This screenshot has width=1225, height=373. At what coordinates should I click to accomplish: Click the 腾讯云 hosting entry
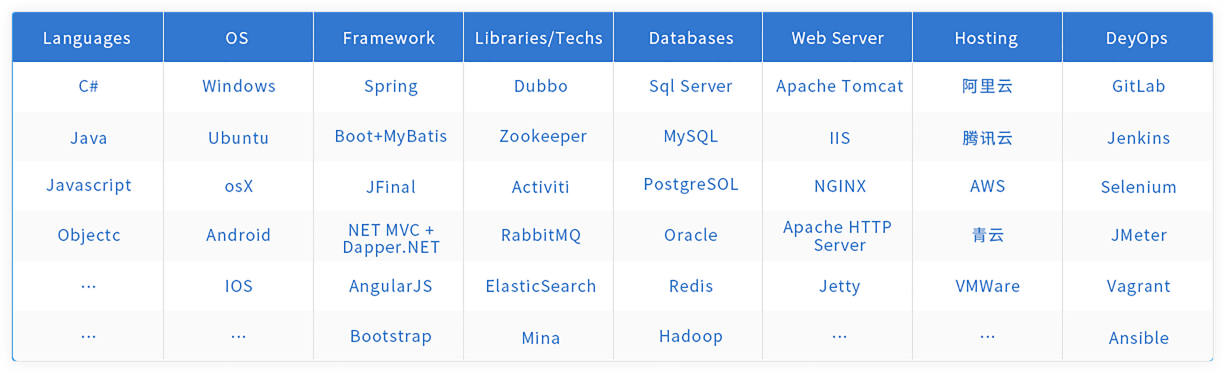click(987, 137)
